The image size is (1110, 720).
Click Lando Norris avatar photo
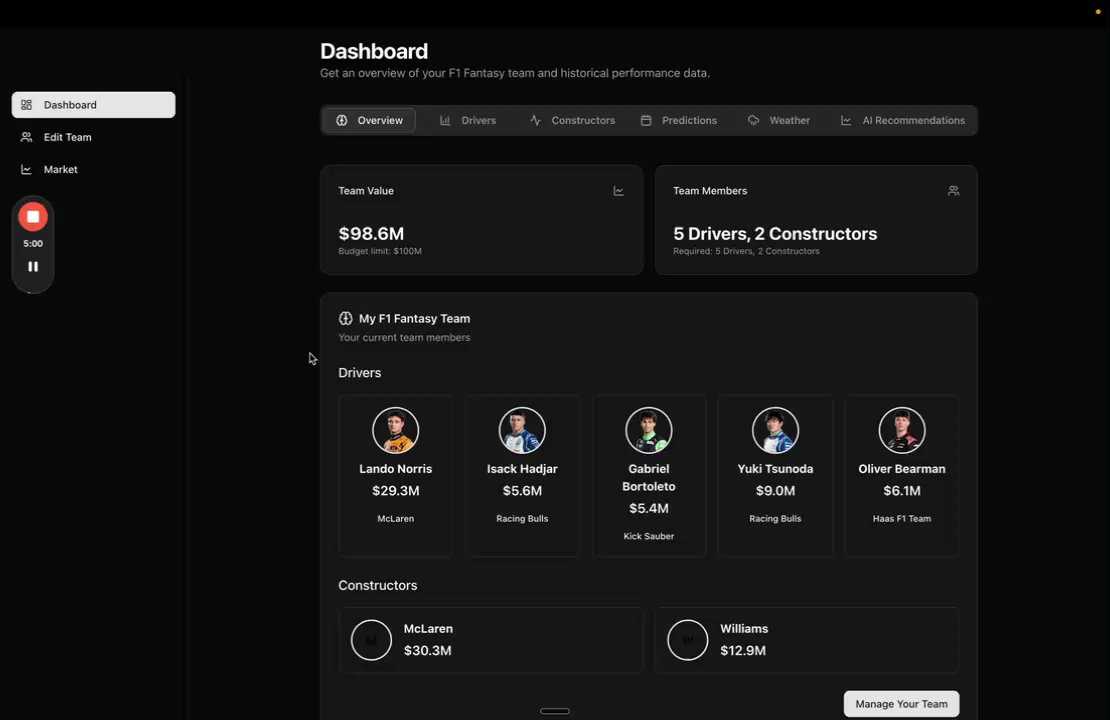pyautogui.click(x=395, y=430)
